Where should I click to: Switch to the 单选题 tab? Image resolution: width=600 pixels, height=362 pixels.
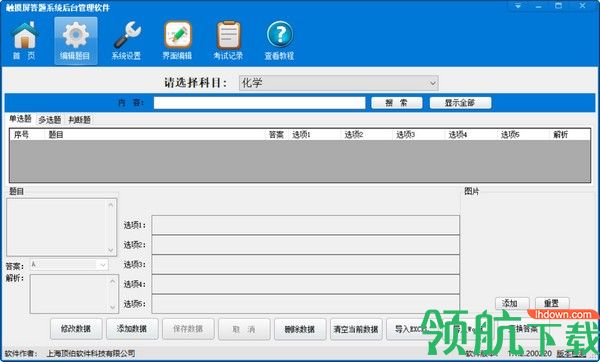click(20, 119)
